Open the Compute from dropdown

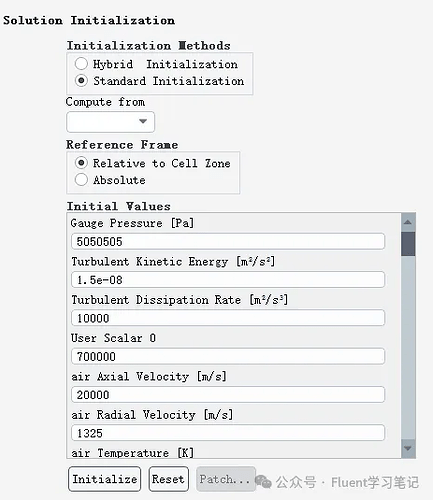pos(111,122)
